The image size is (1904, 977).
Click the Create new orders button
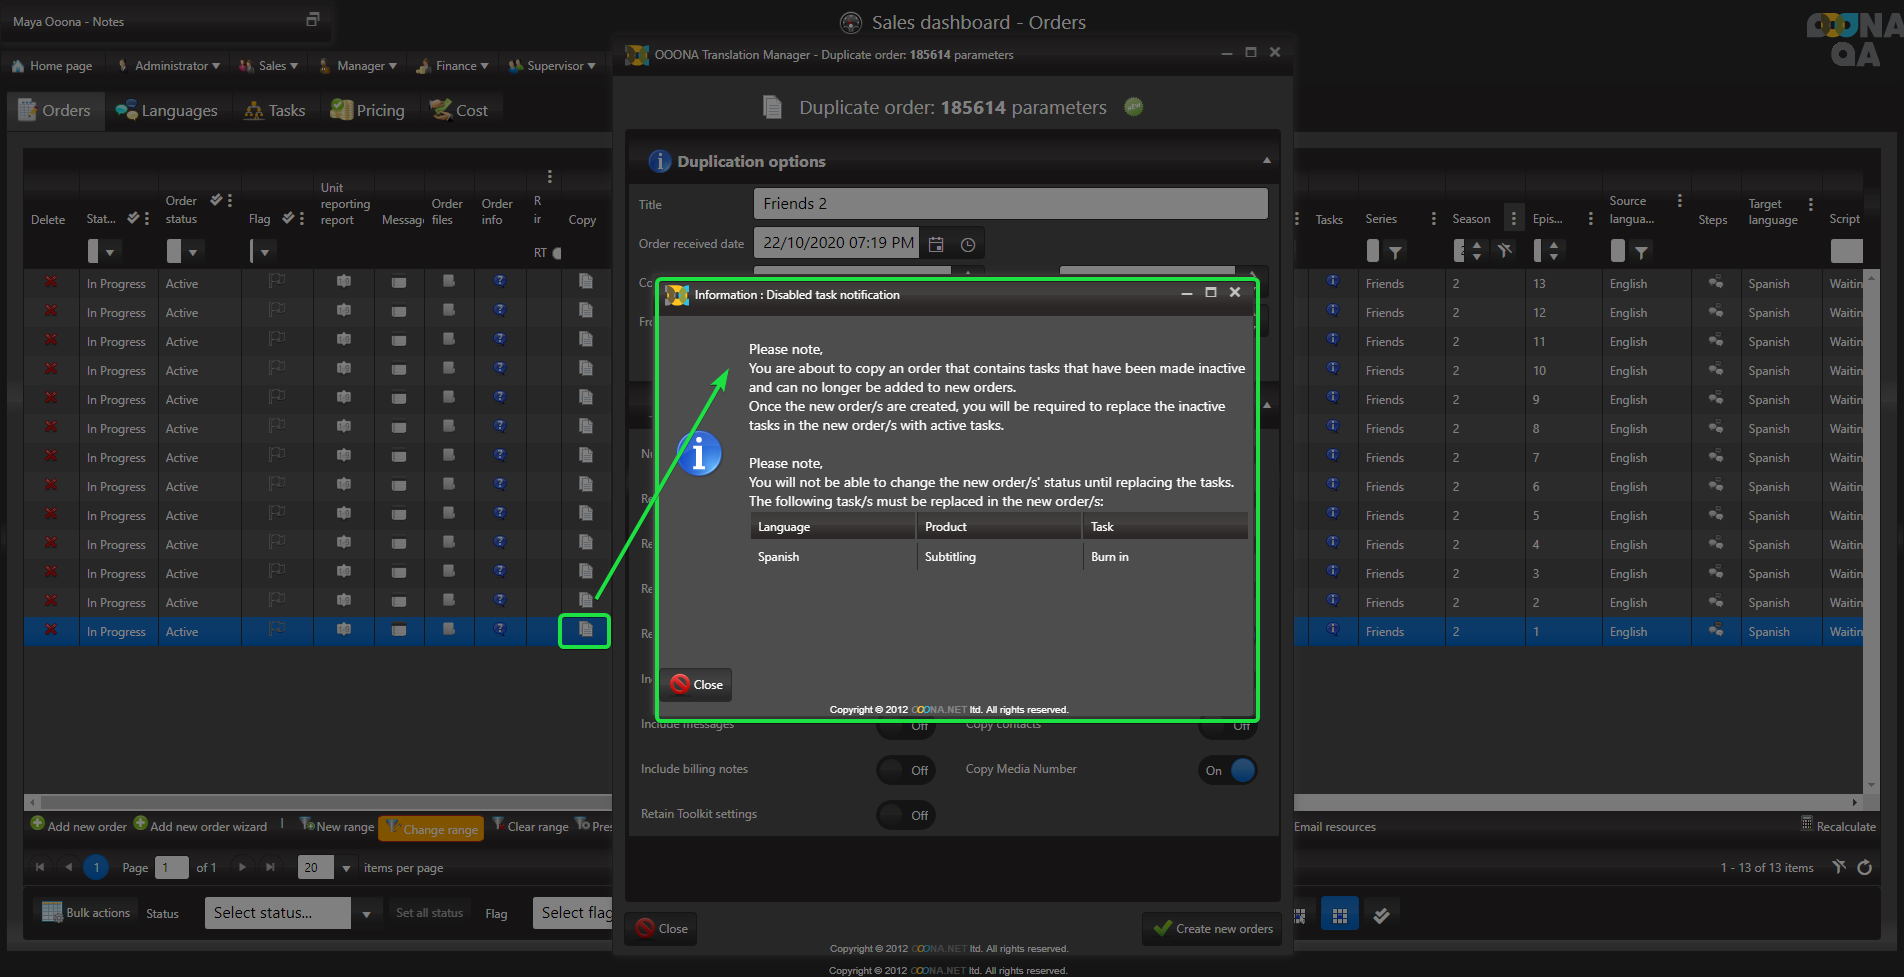1212,929
